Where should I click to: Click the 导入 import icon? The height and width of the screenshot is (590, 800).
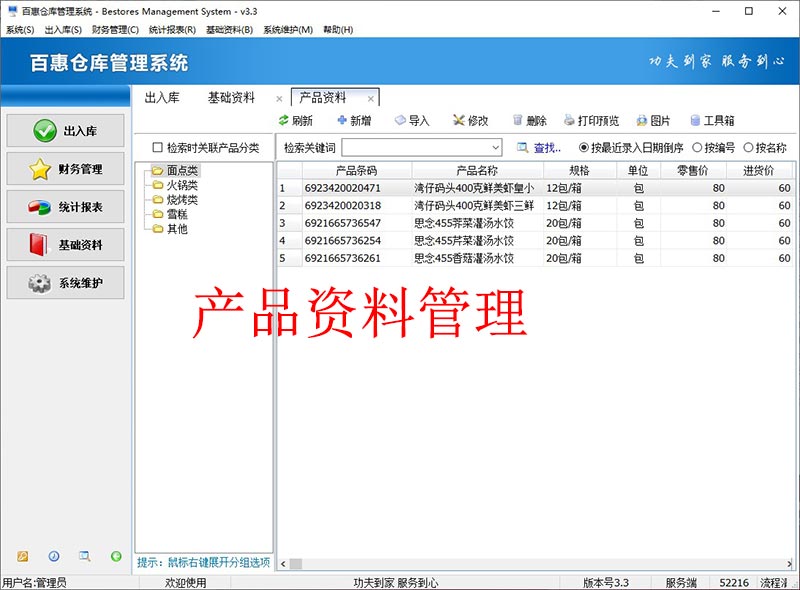point(401,120)
